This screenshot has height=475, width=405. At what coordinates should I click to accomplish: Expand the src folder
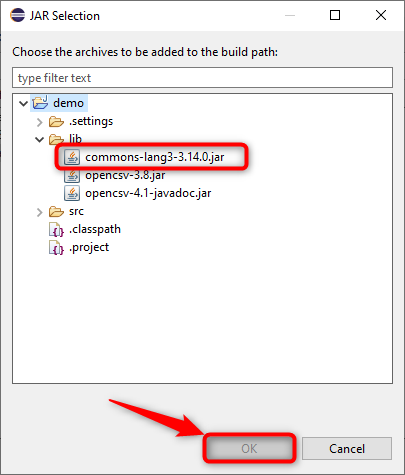pos(40,212)
